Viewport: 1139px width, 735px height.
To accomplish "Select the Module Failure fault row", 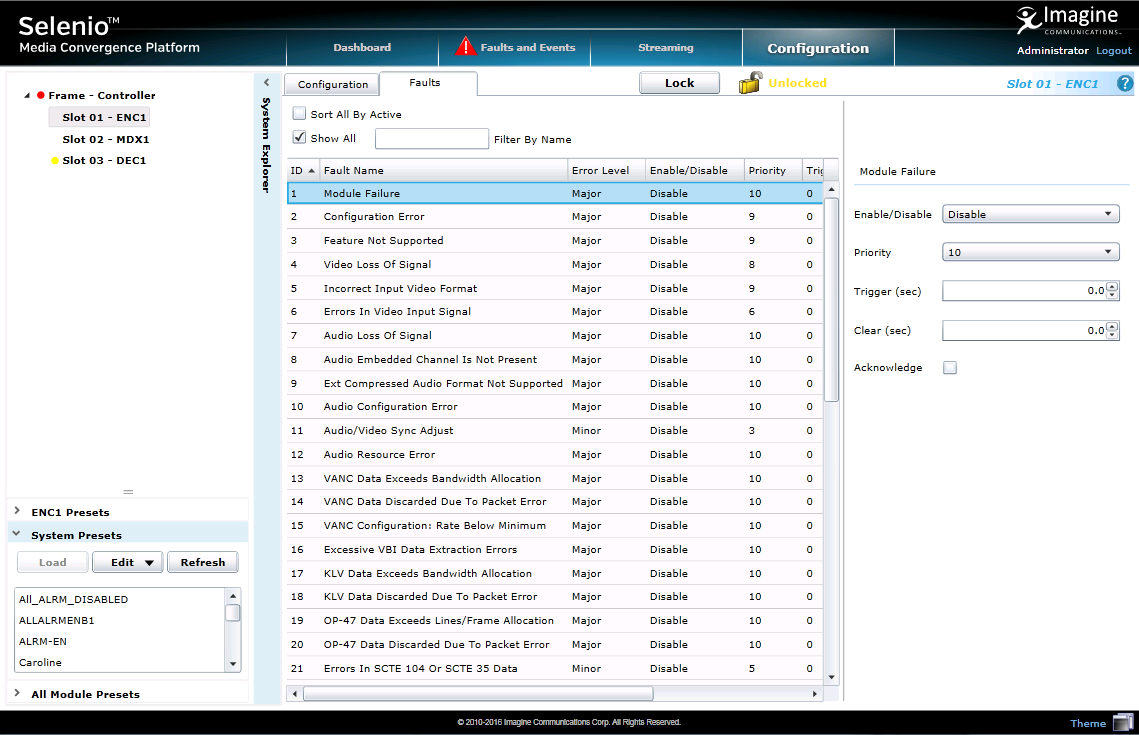I will point(555,193).
